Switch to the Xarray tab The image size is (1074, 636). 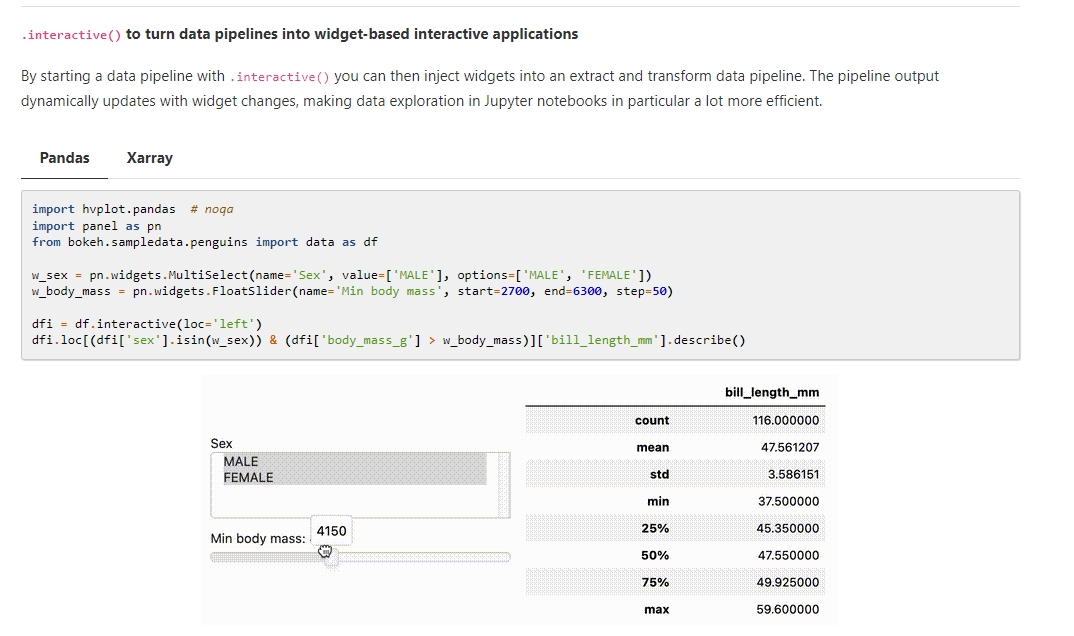pyautogui.click(x=149, y=157)
